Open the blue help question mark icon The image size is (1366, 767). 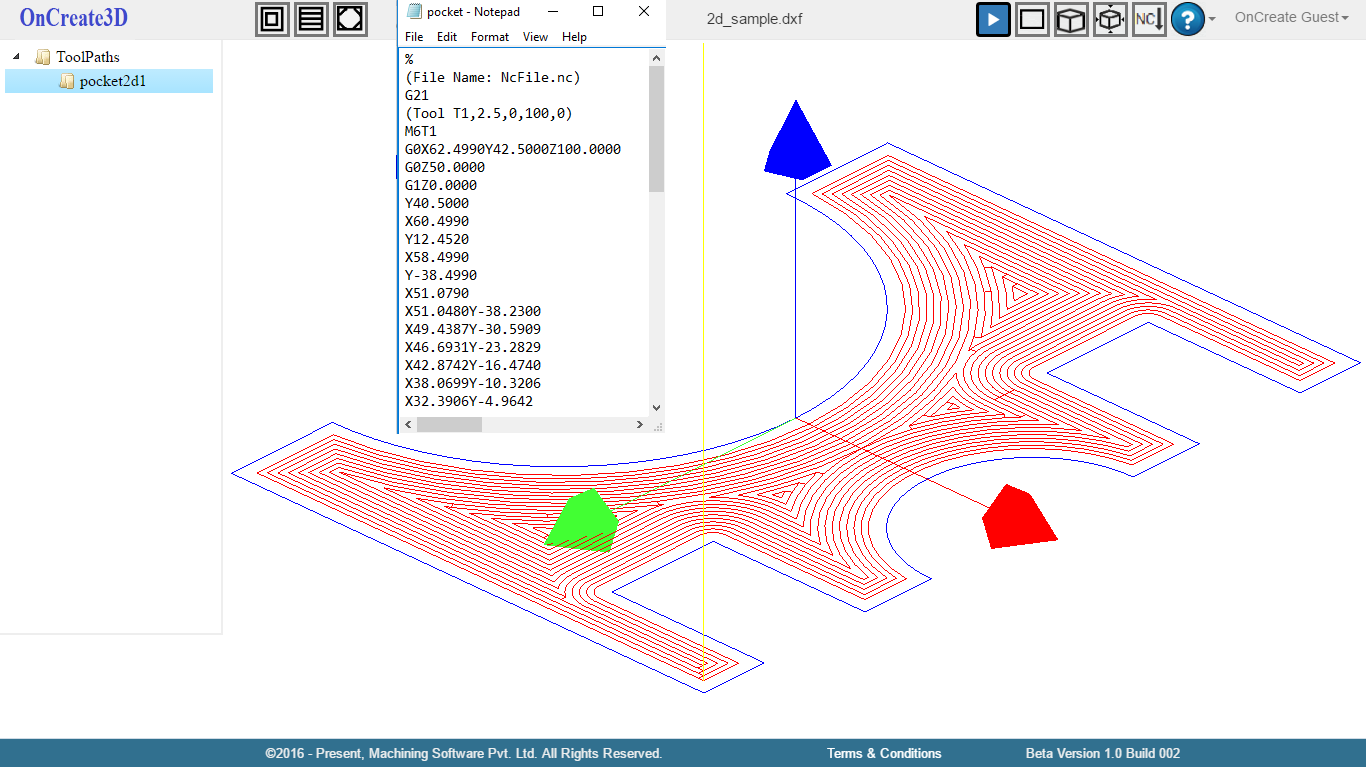[1187, 19]
